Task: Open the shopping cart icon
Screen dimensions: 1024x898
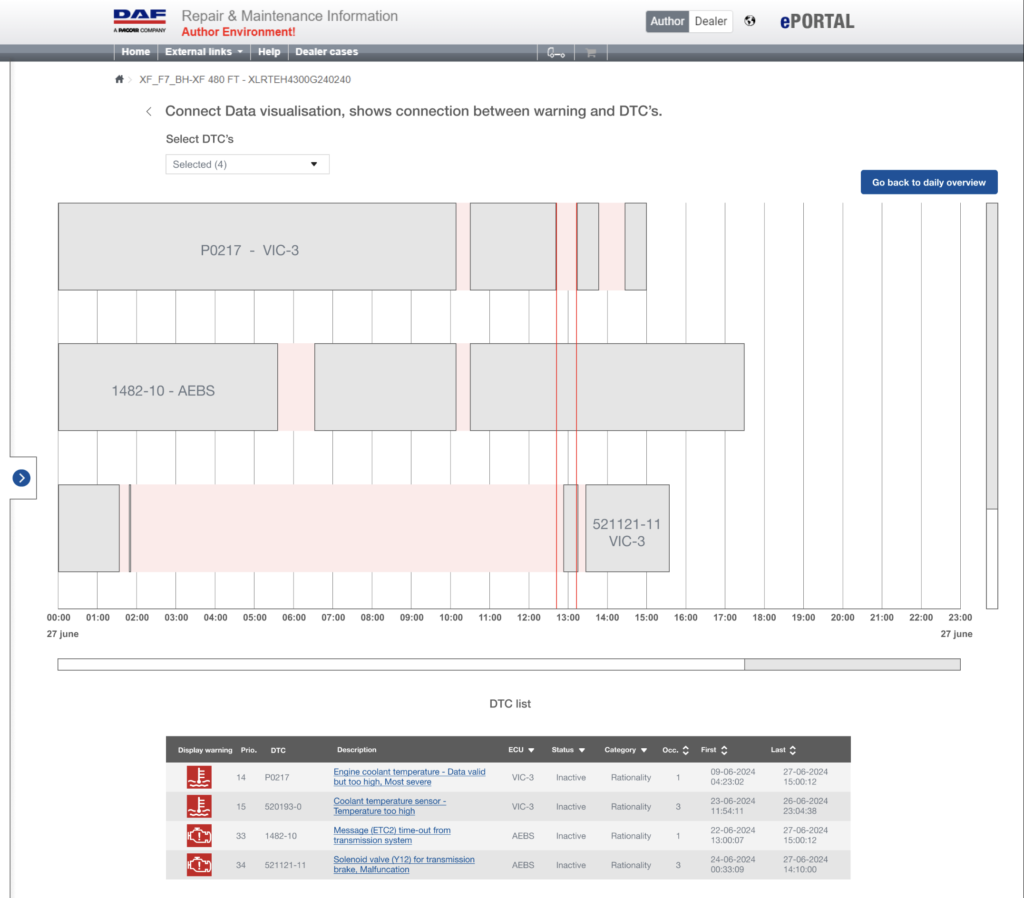Action: point(591,53)
